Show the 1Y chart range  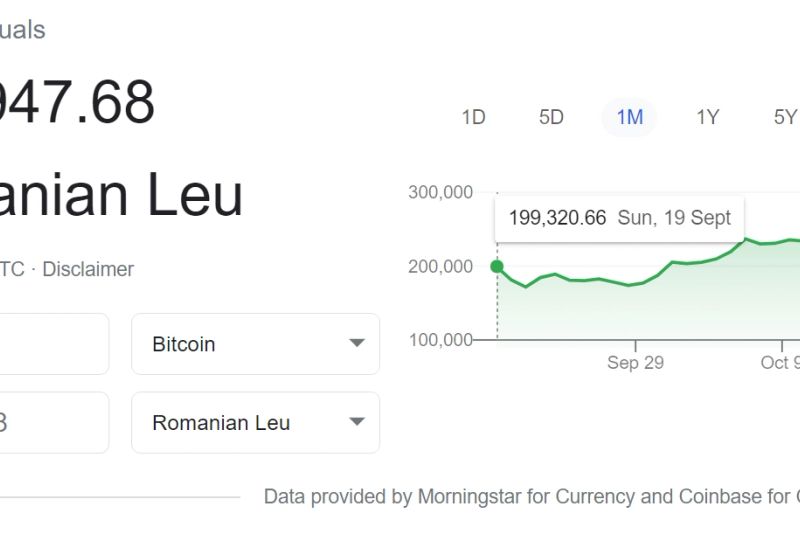(707, 117)
